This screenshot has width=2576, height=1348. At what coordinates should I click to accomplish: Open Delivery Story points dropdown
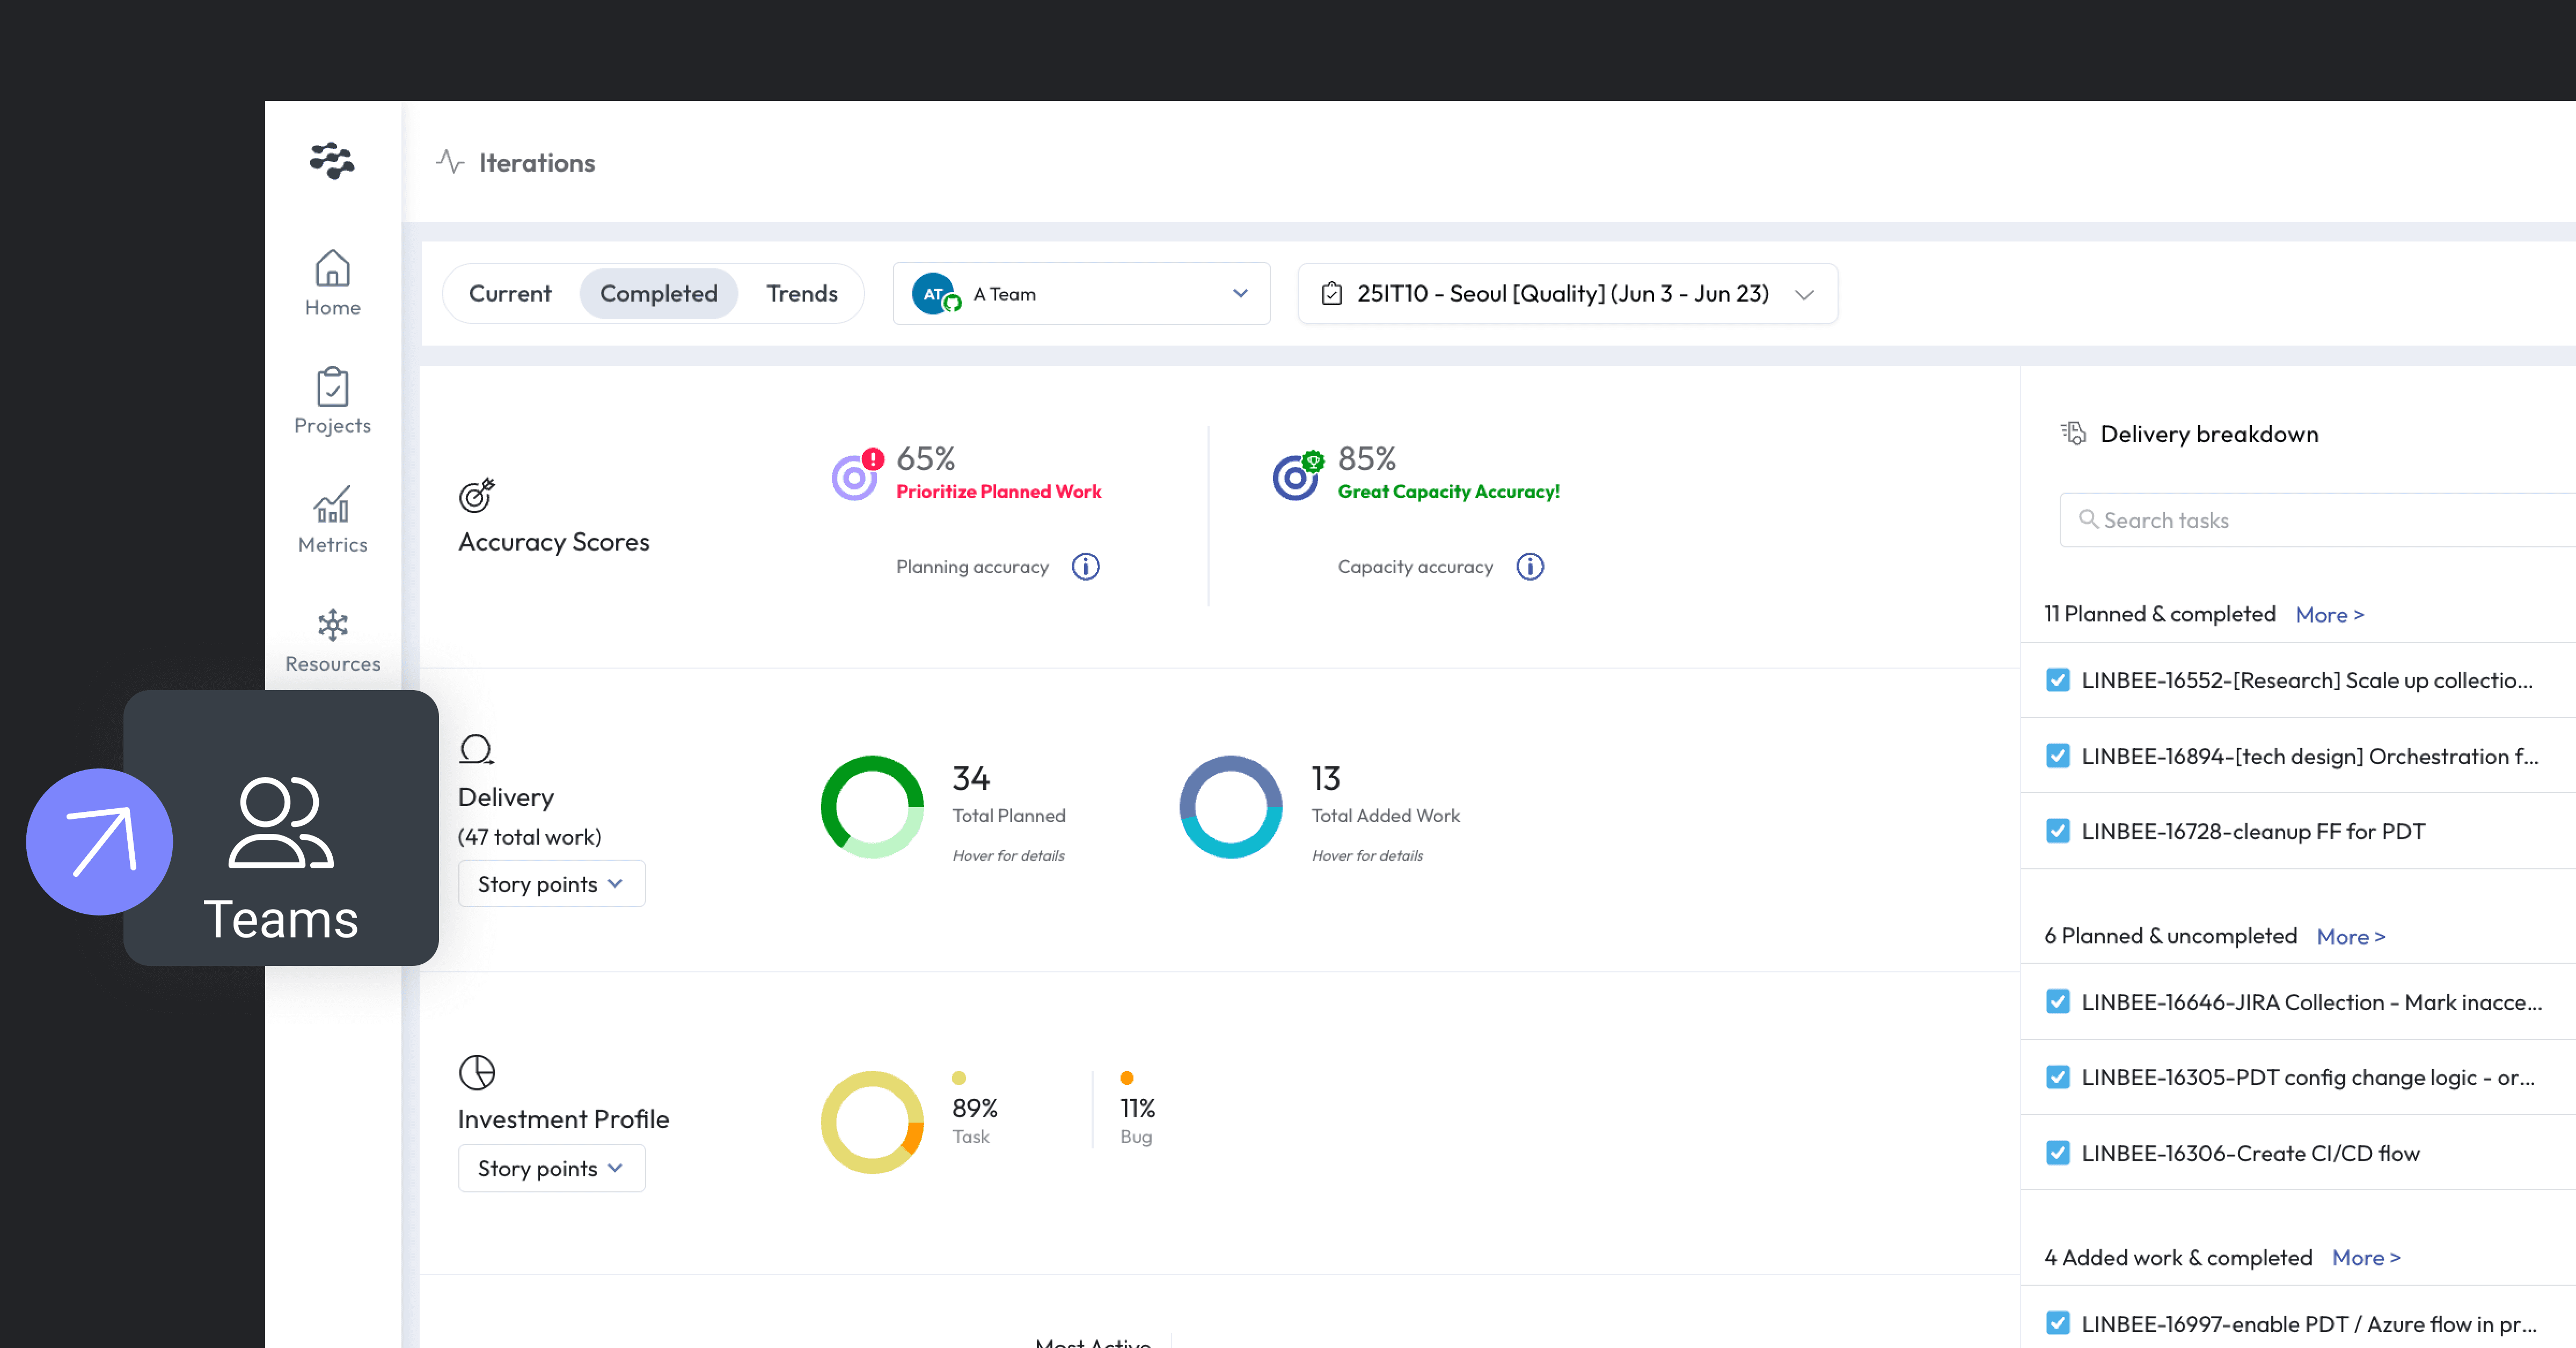click(x=551, y=884)
